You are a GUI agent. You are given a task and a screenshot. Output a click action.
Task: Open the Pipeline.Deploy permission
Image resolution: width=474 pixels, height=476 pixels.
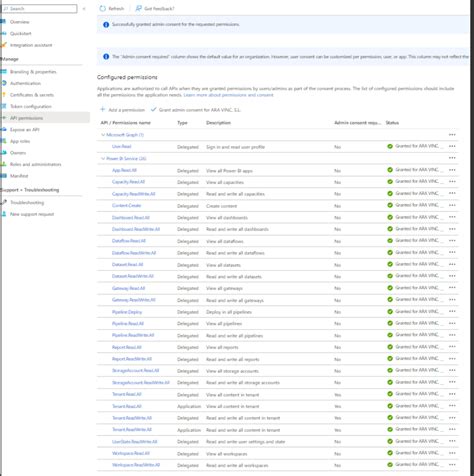[x=127, y=312]
